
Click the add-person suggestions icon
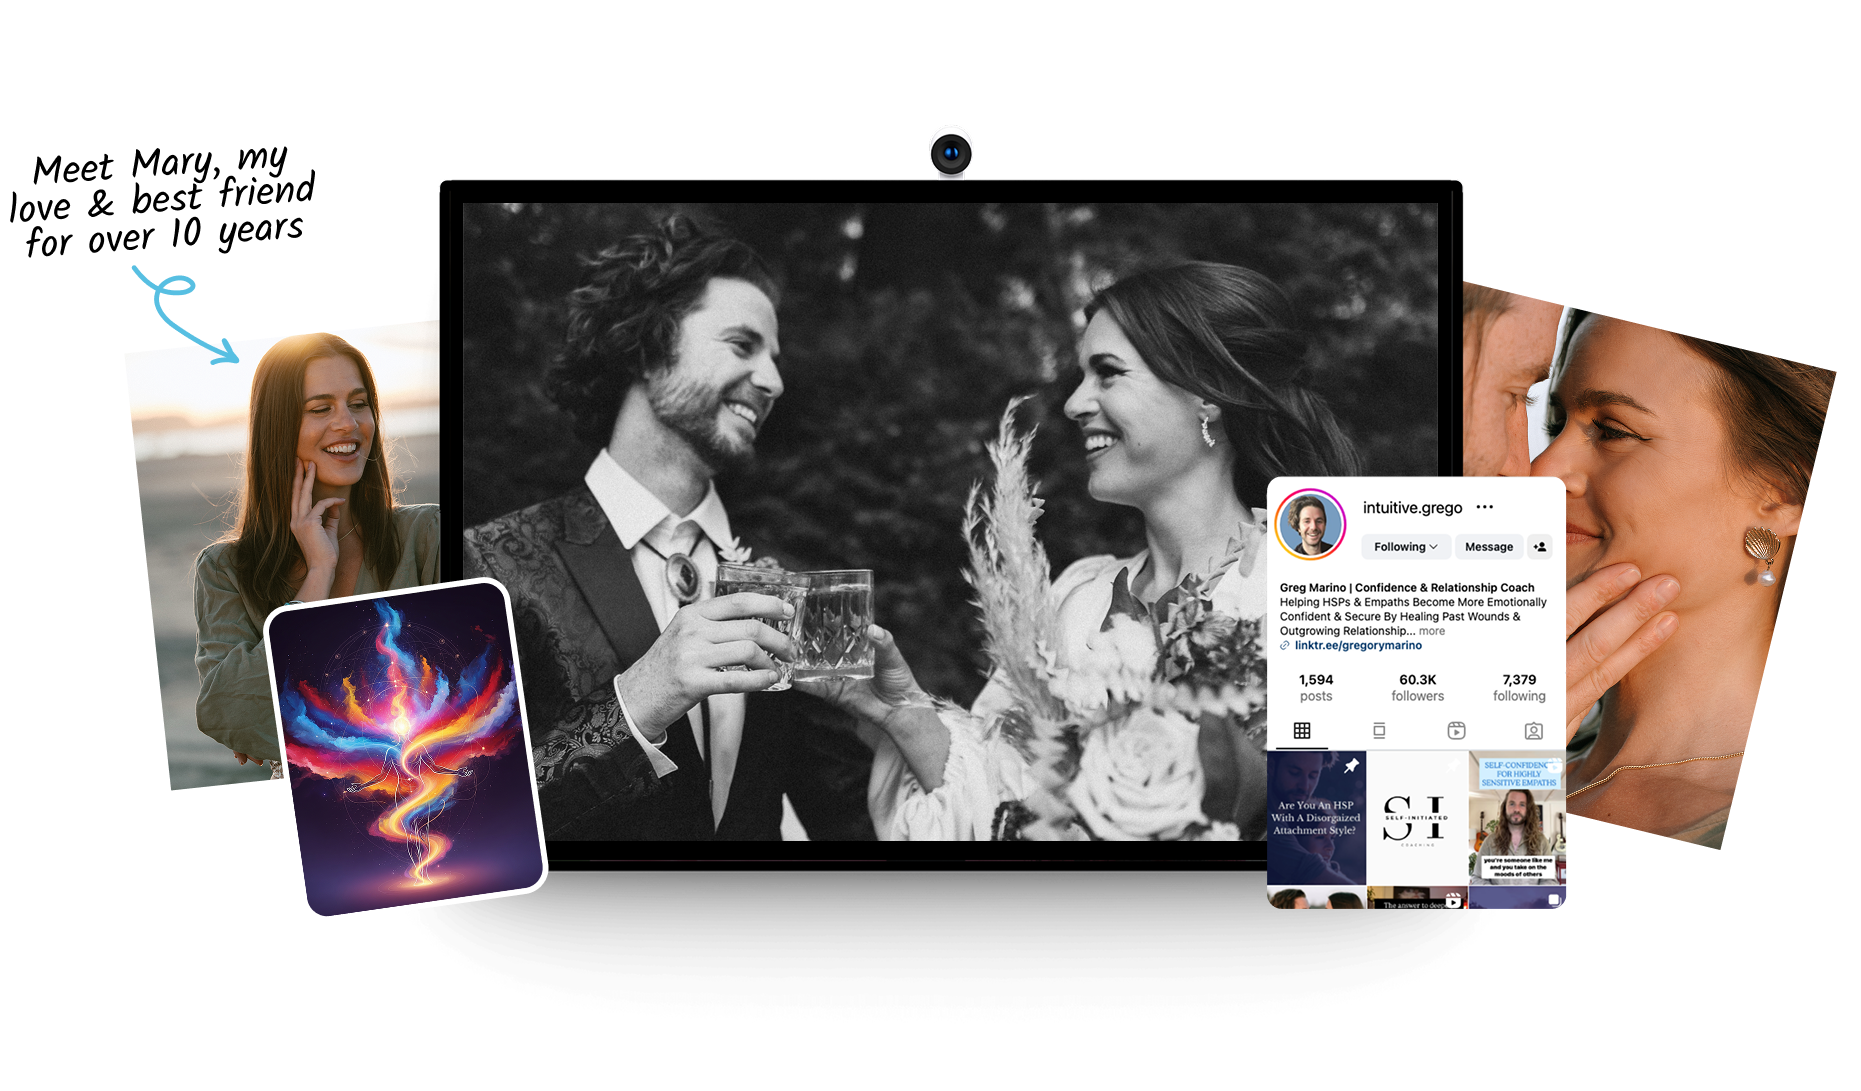click(x=1540, y=547)
